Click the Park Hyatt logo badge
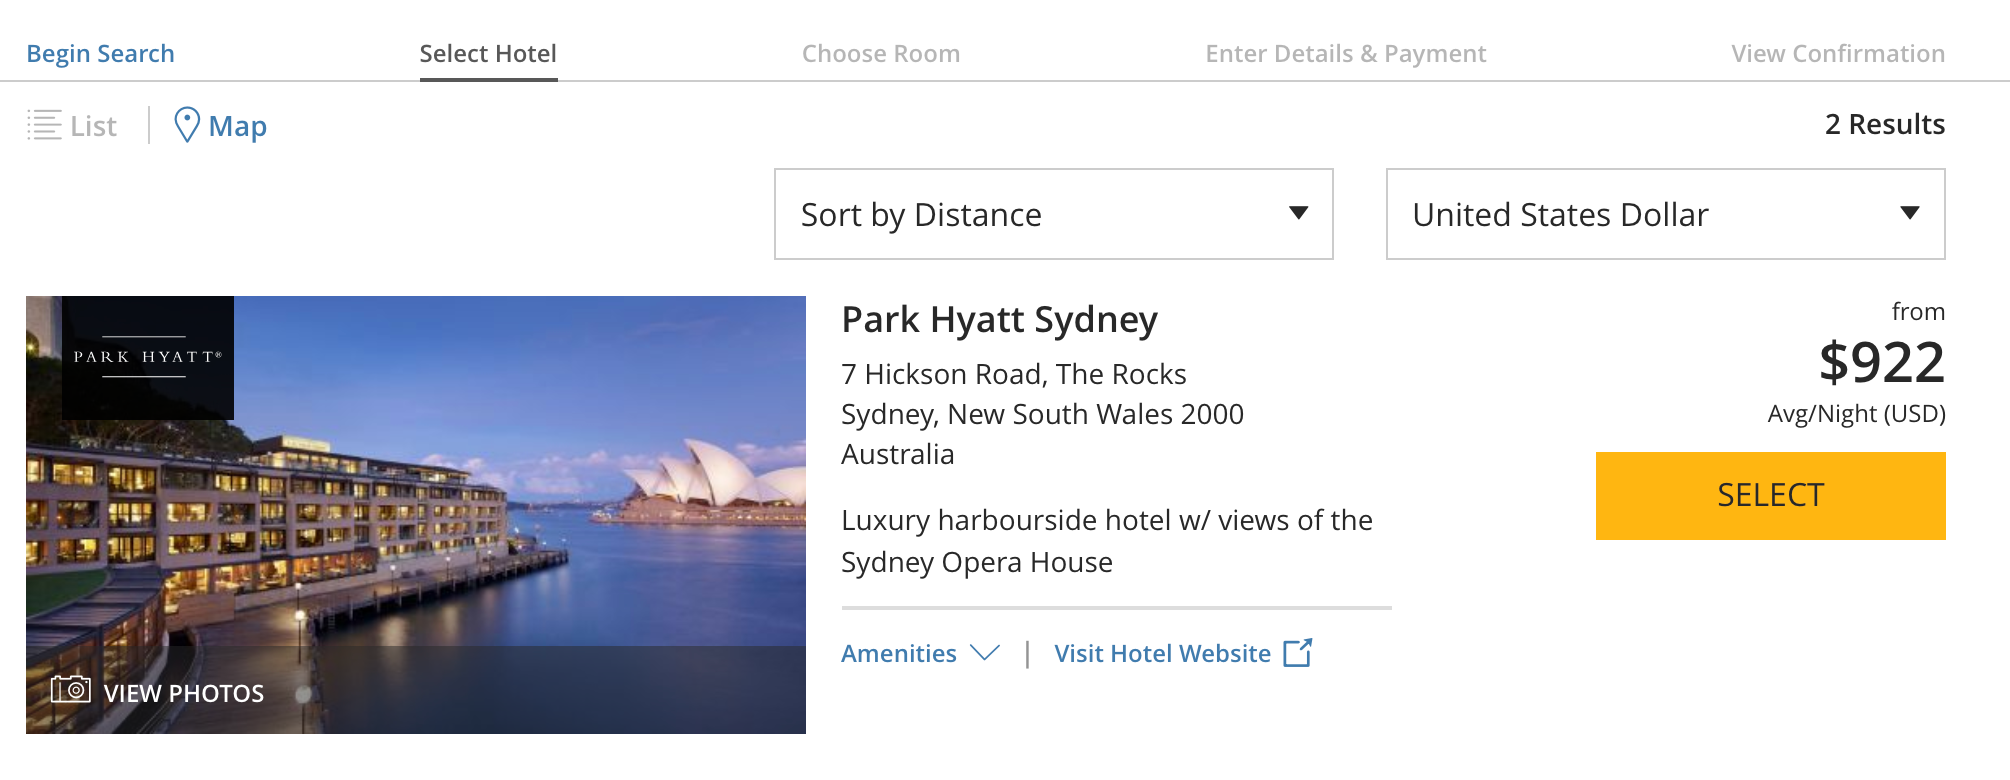 [x=148, y=357]
